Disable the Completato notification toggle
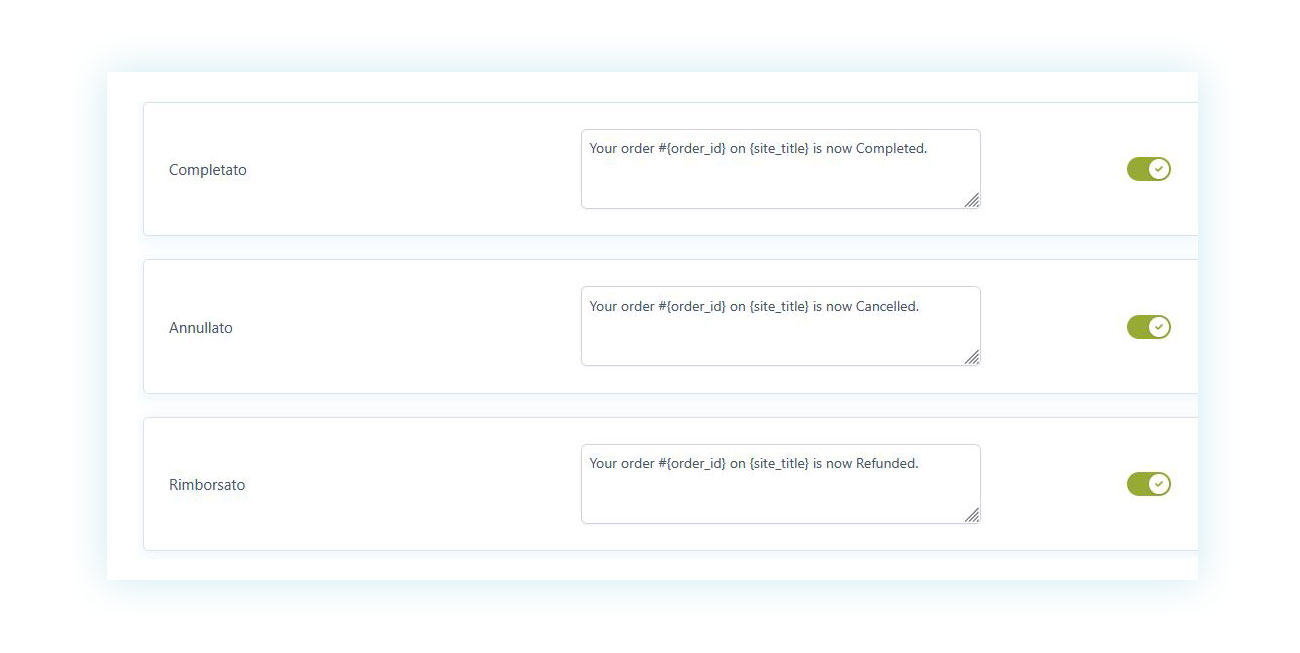Screen dimensions: 1300x653 1148,169
